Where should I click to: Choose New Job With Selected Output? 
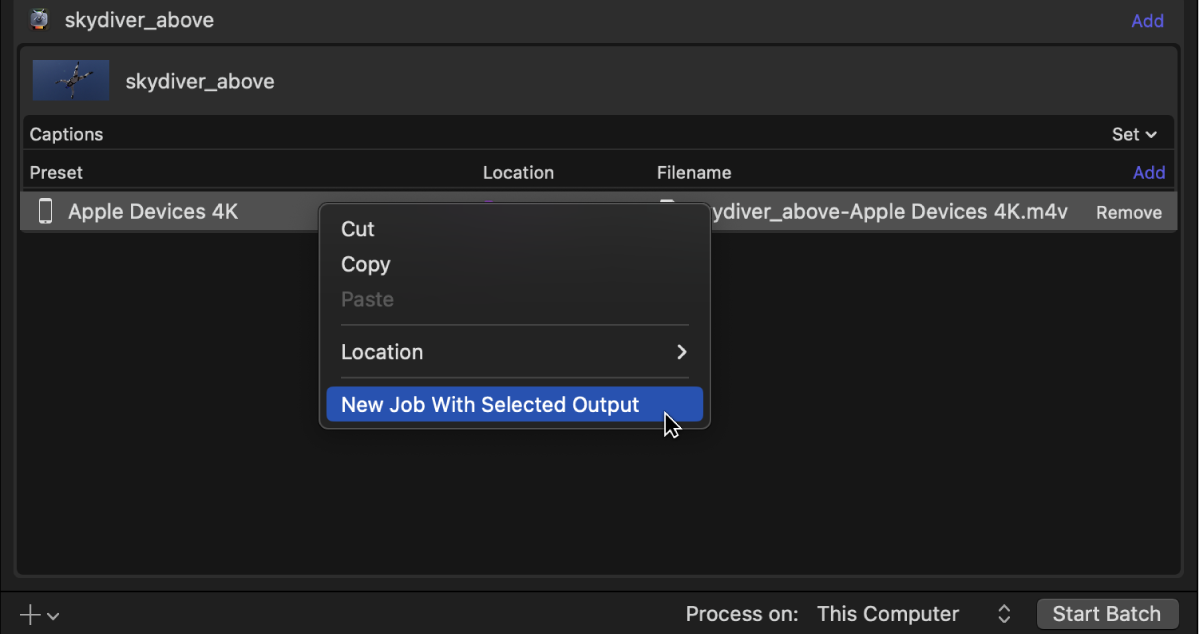[x=490, y=404]
